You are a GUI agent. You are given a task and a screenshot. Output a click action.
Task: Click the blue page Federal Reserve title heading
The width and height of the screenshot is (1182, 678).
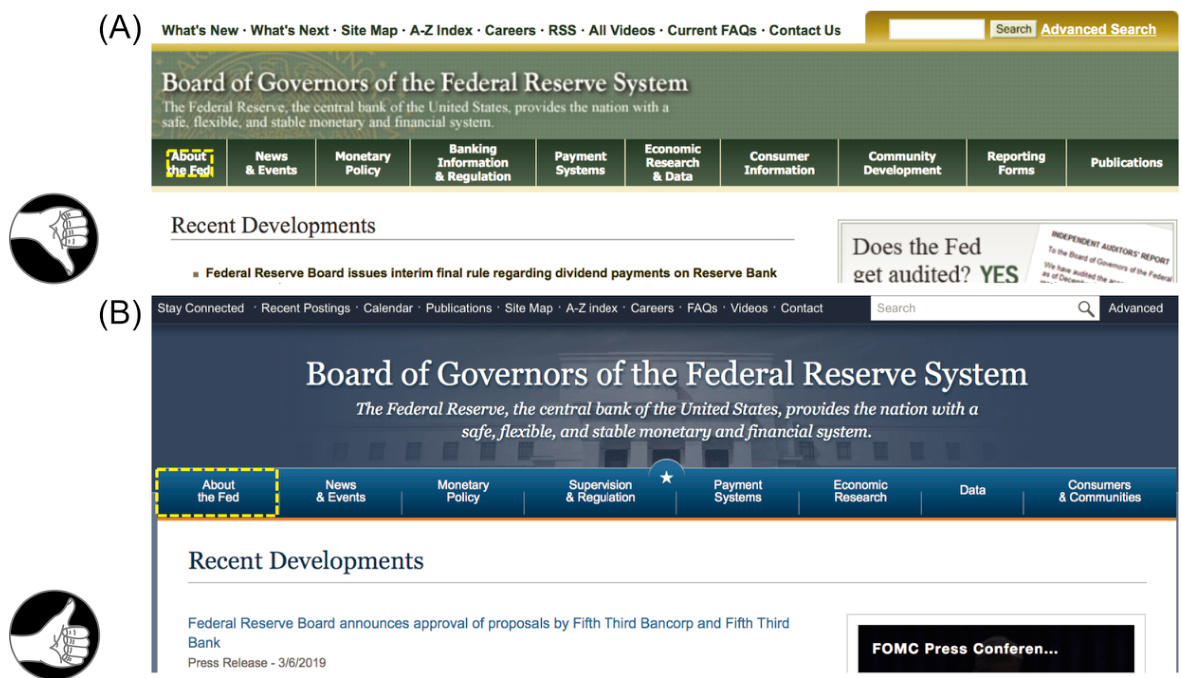pyautogui.click(x=666, y=374)
